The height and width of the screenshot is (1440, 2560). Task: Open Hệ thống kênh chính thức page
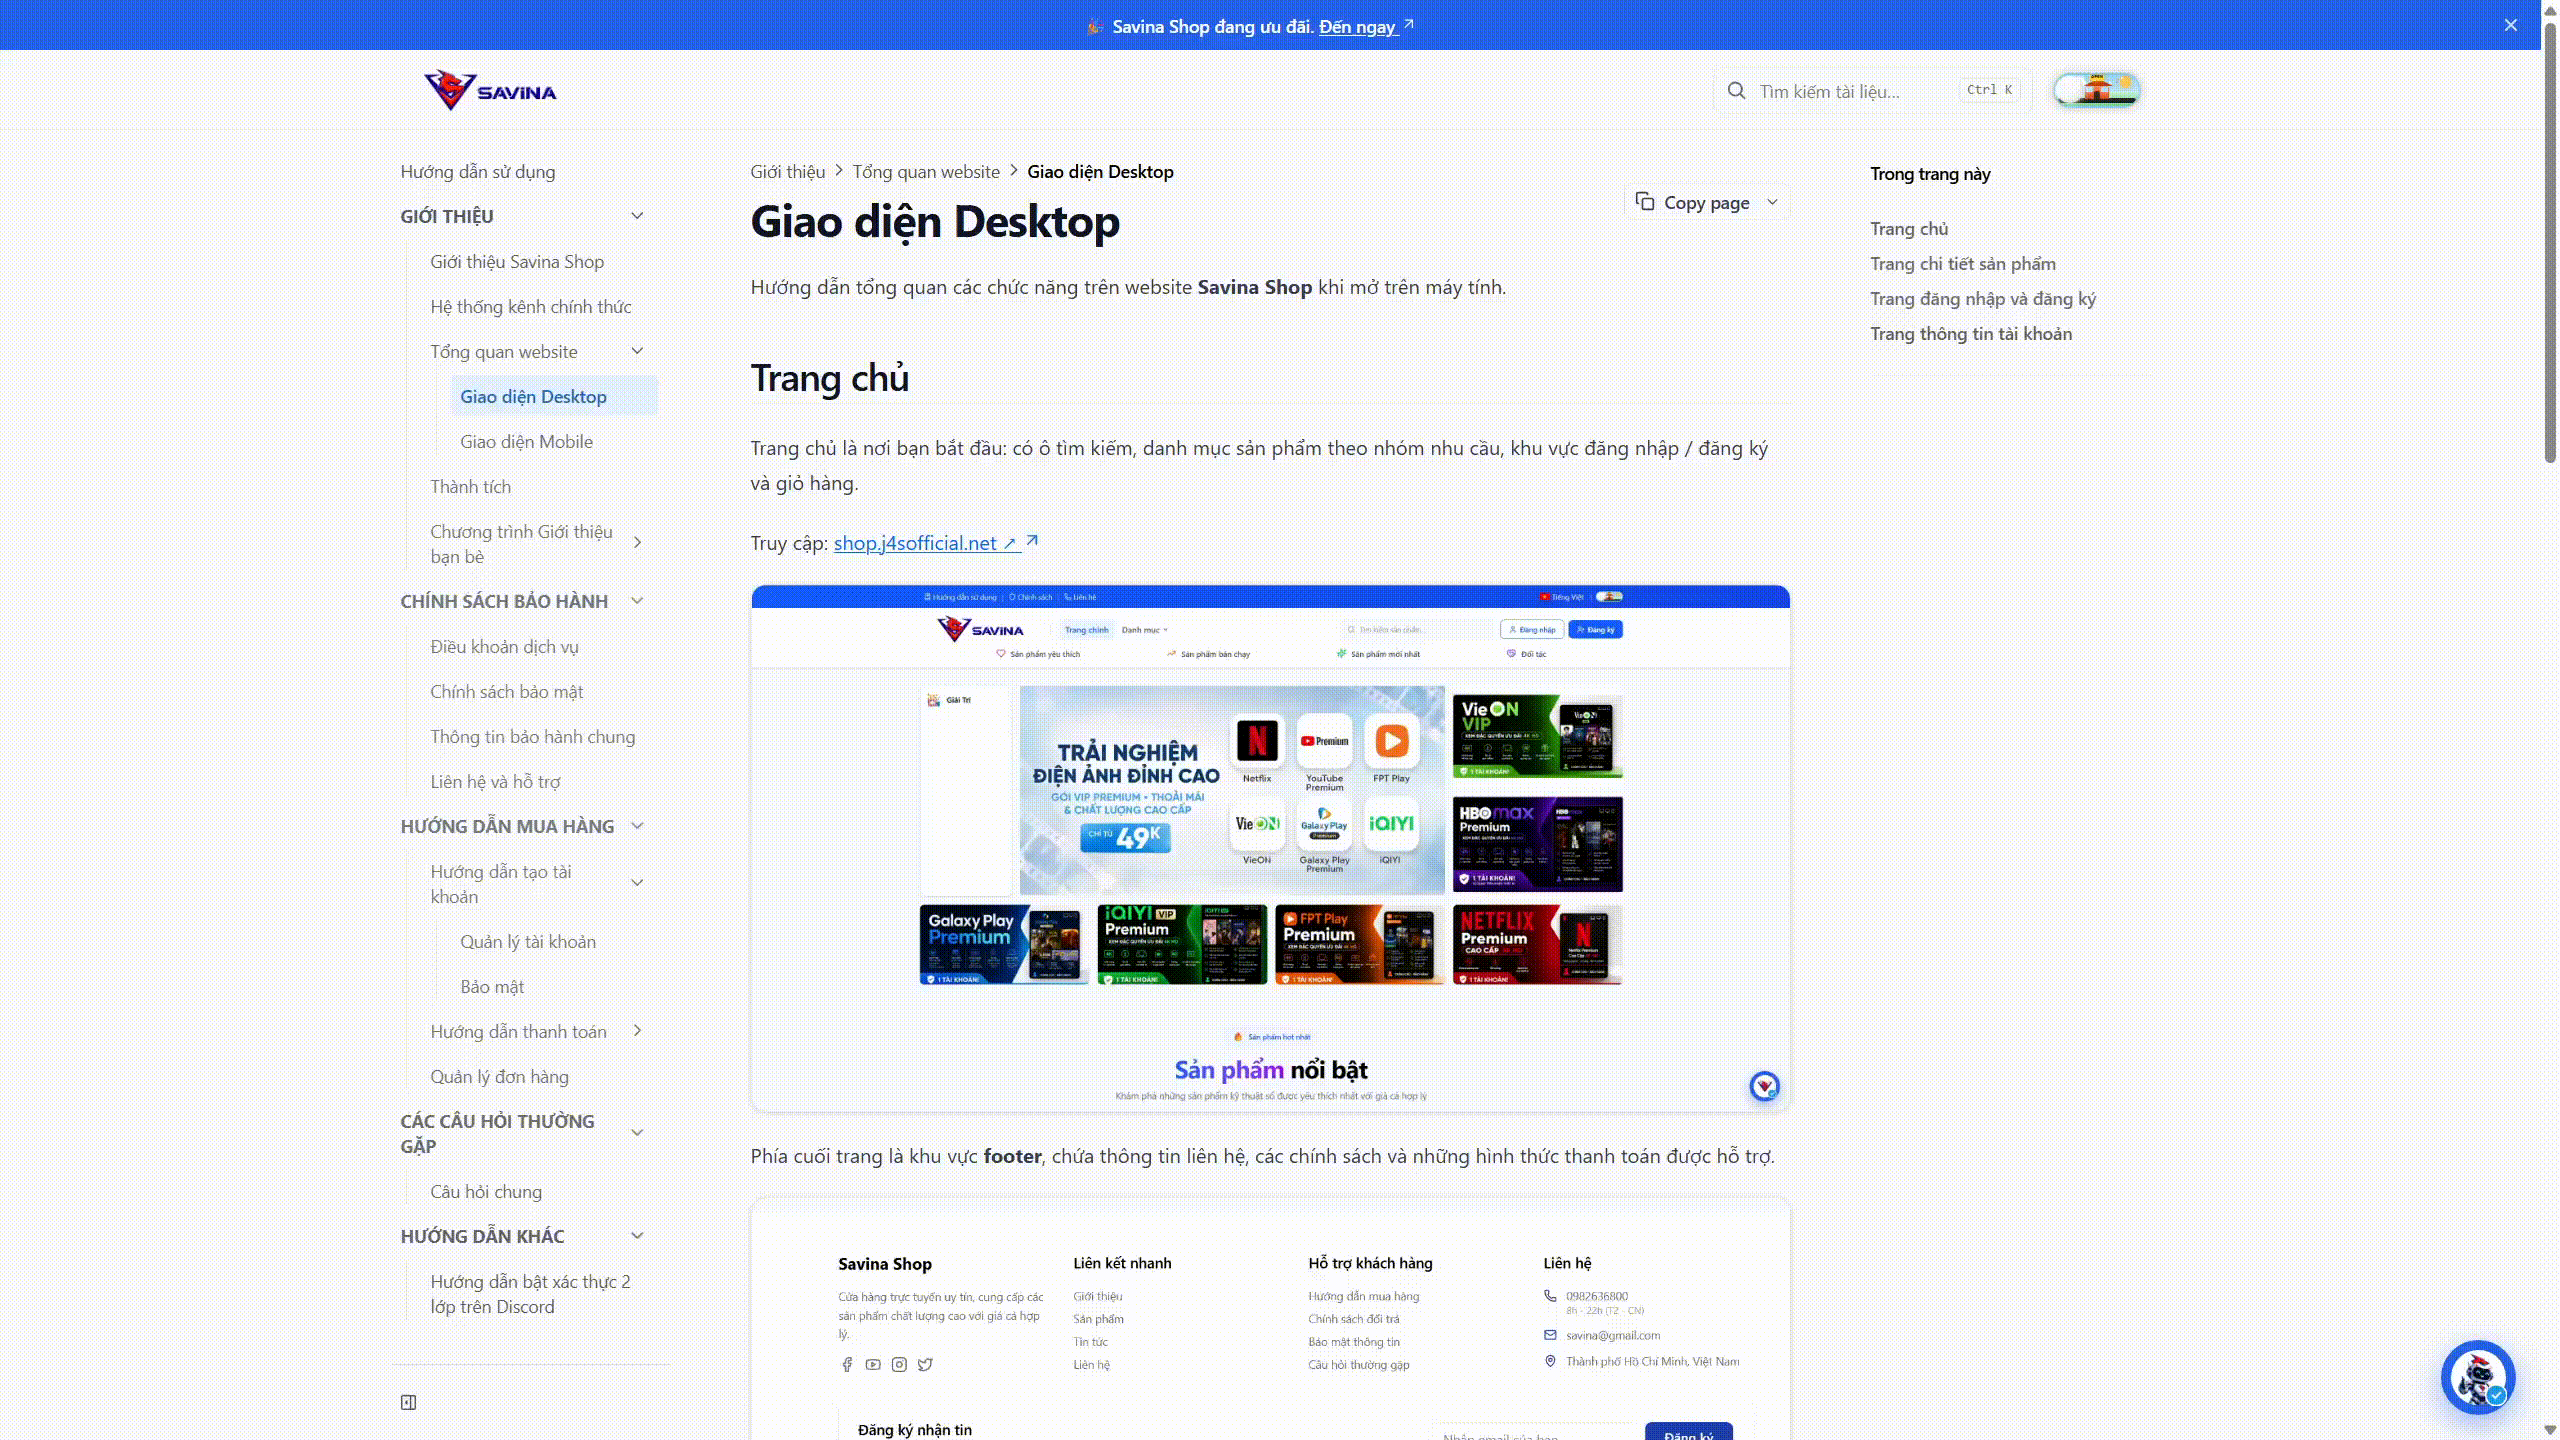[x=531, y=306]
